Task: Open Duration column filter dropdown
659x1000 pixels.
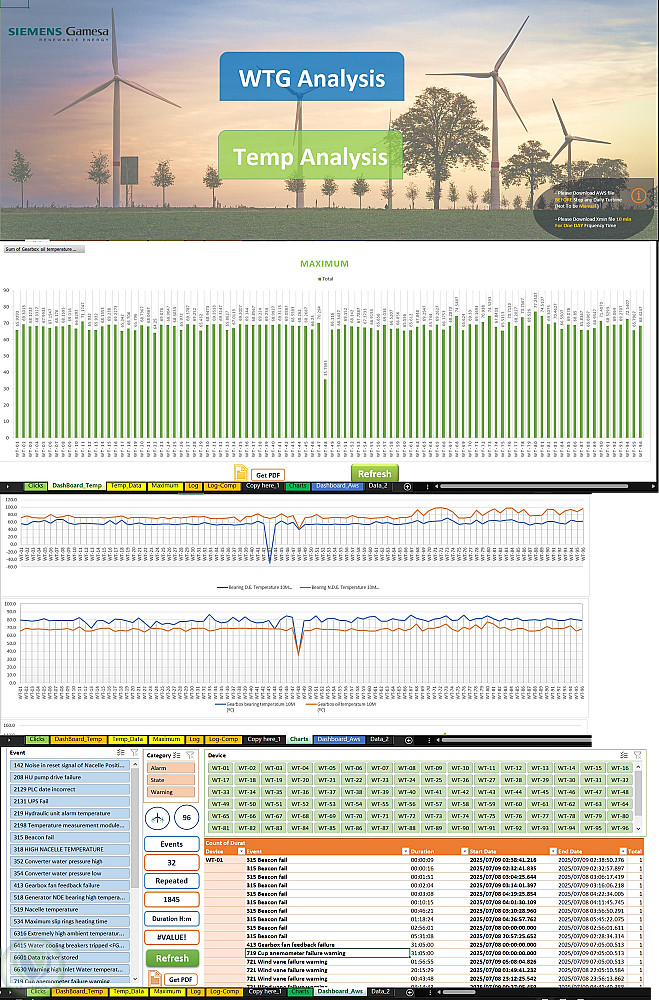Action: point(464,851)
